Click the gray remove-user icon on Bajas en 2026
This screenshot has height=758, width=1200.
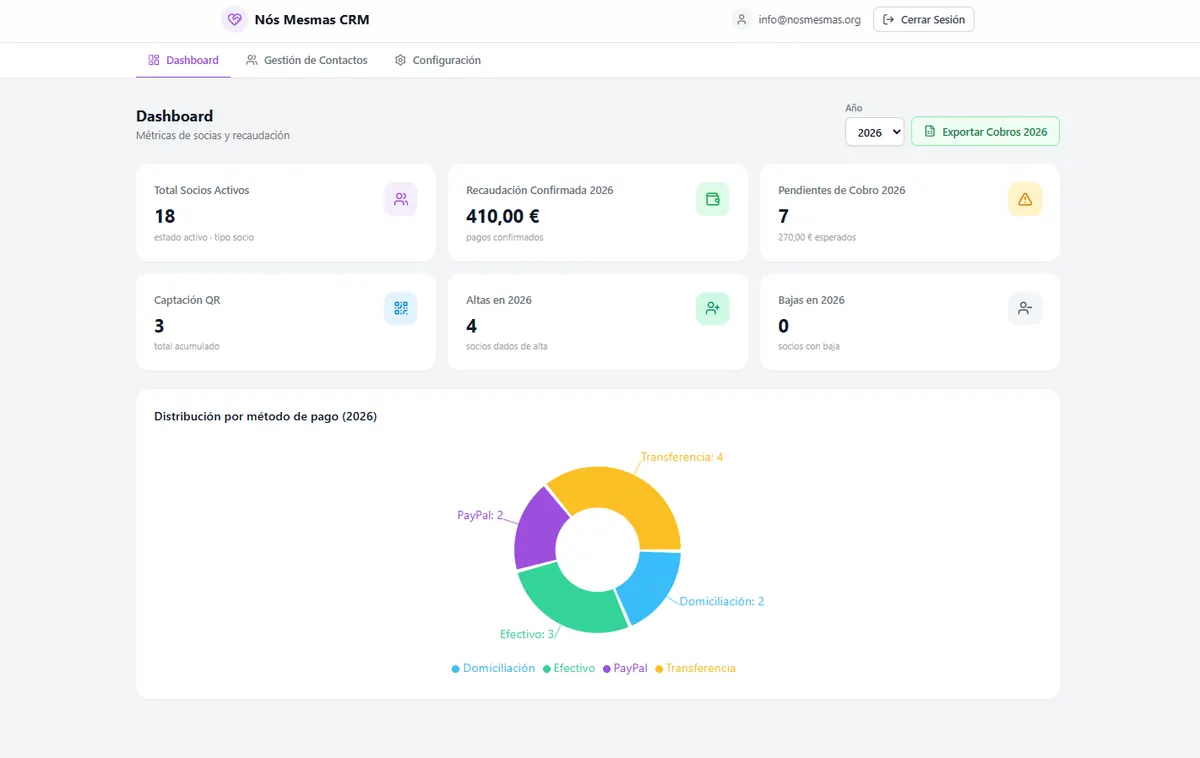pos(1025,308)
